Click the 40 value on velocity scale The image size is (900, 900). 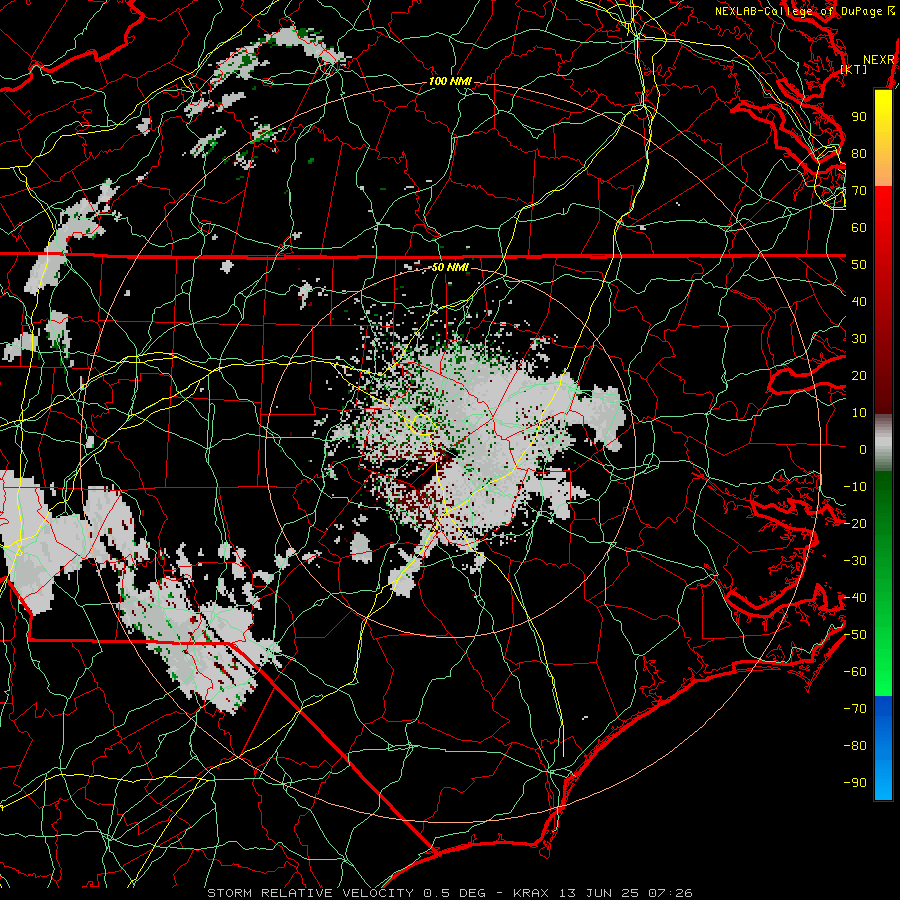pos(859,302)
